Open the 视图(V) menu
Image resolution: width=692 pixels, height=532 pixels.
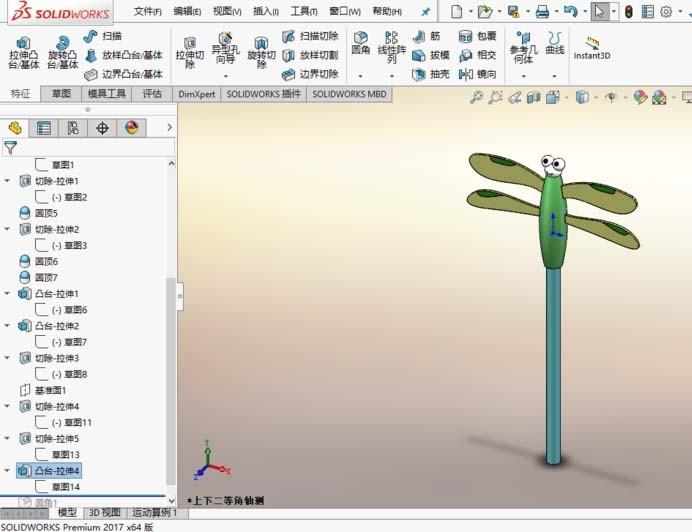(227, 11)
